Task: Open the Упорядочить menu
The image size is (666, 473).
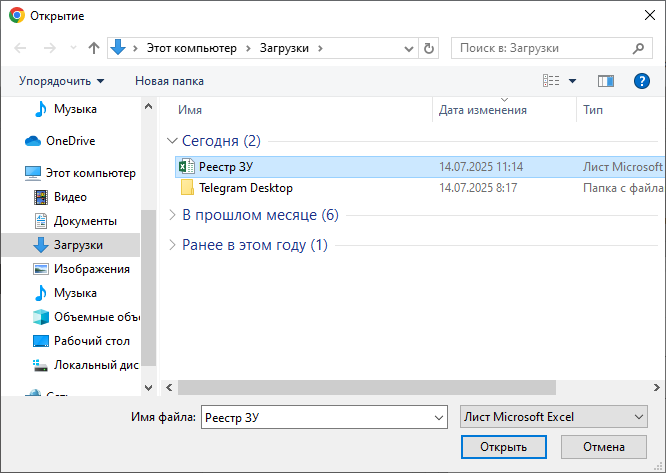Action: 61,81
